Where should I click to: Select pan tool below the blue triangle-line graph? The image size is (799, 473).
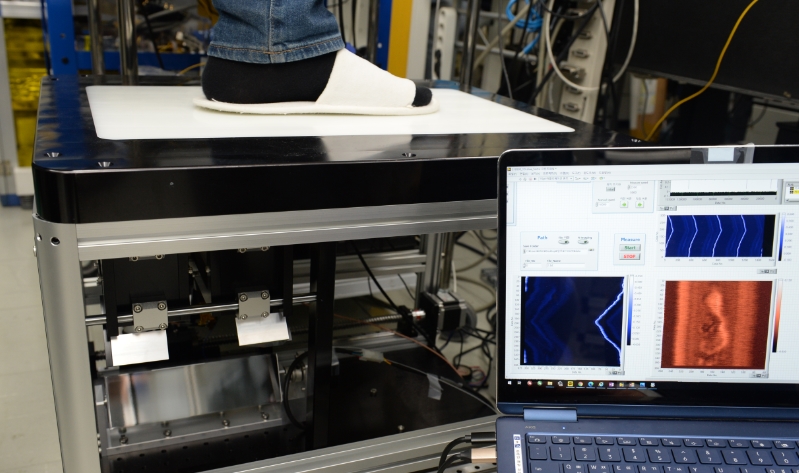[x=620, y=373]
